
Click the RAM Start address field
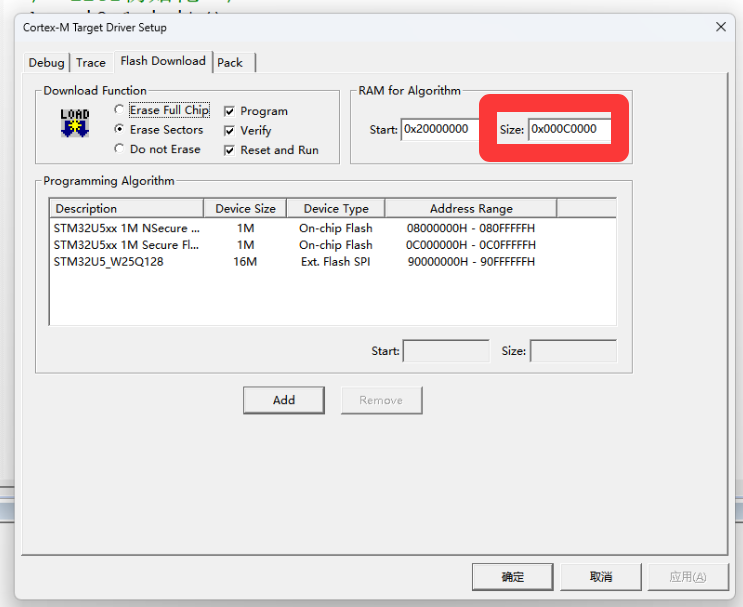pyautogui.click(x=439, y=129)
